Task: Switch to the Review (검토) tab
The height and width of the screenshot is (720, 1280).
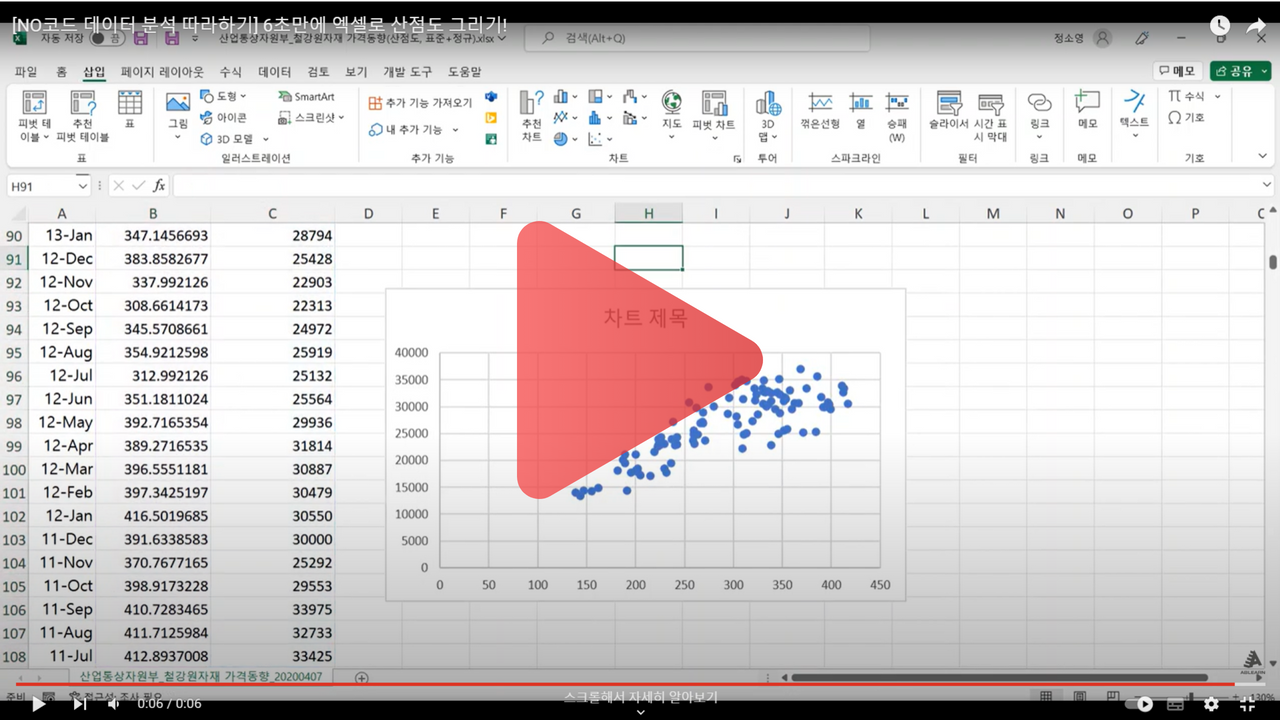Action: coord(318,72)
